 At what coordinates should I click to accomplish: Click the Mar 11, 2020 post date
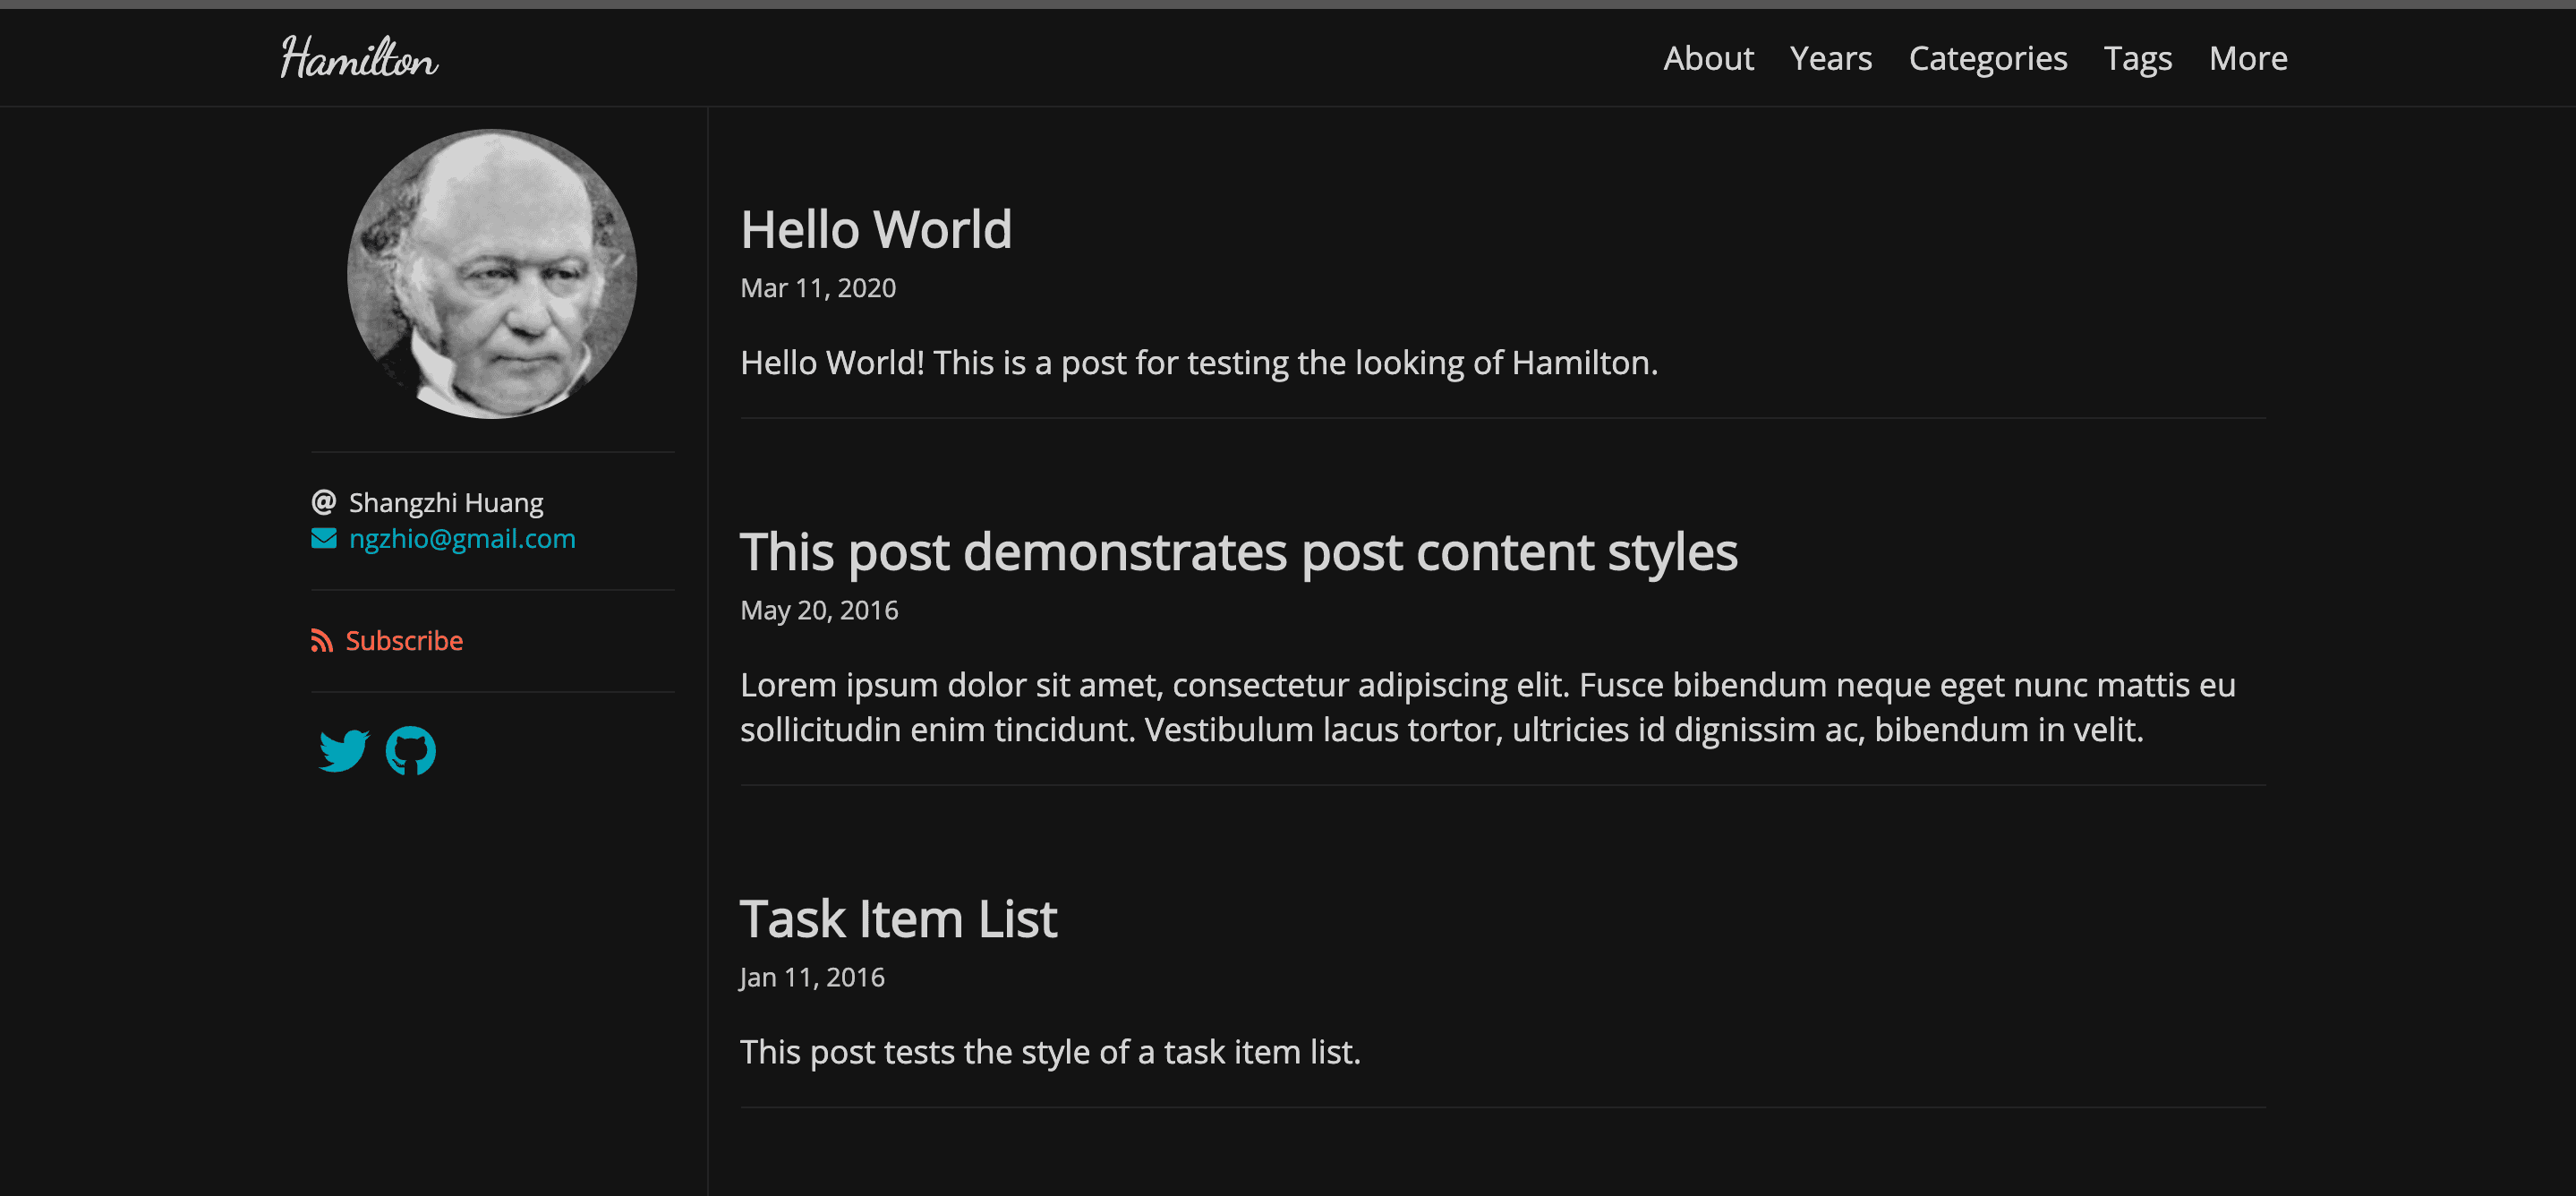(818, 288)
